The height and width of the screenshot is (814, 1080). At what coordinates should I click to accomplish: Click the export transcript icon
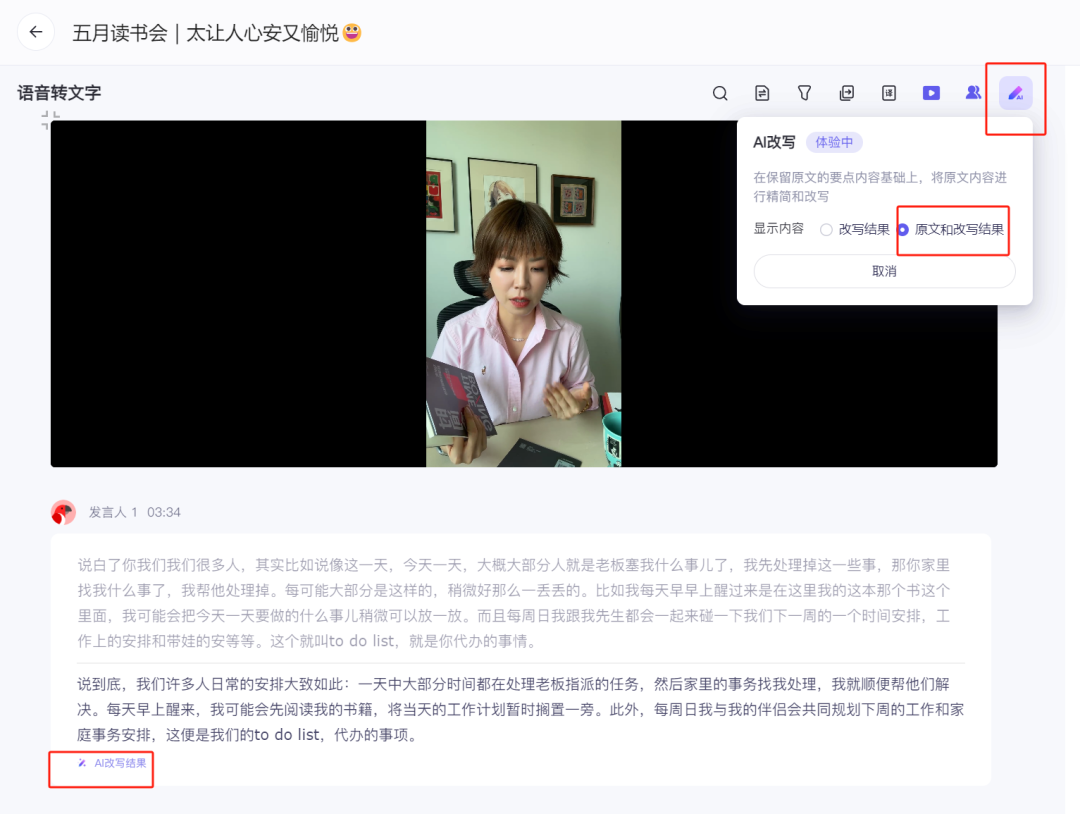tap(847, 93)
